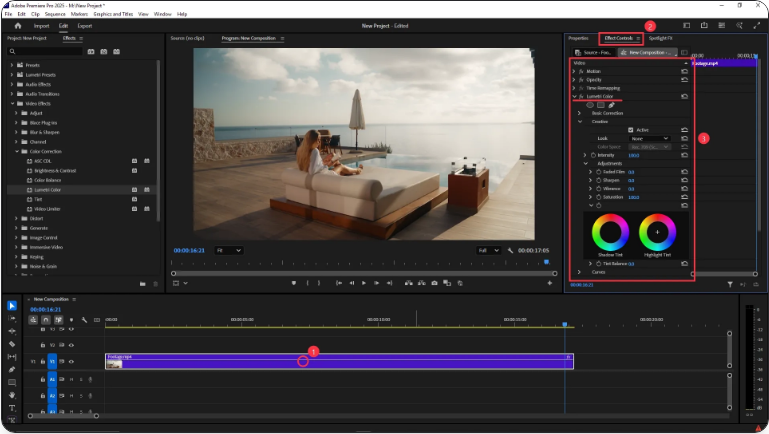
Task: Toggle the fx switch next to Lumetri Color
Action: click(581, 96)
